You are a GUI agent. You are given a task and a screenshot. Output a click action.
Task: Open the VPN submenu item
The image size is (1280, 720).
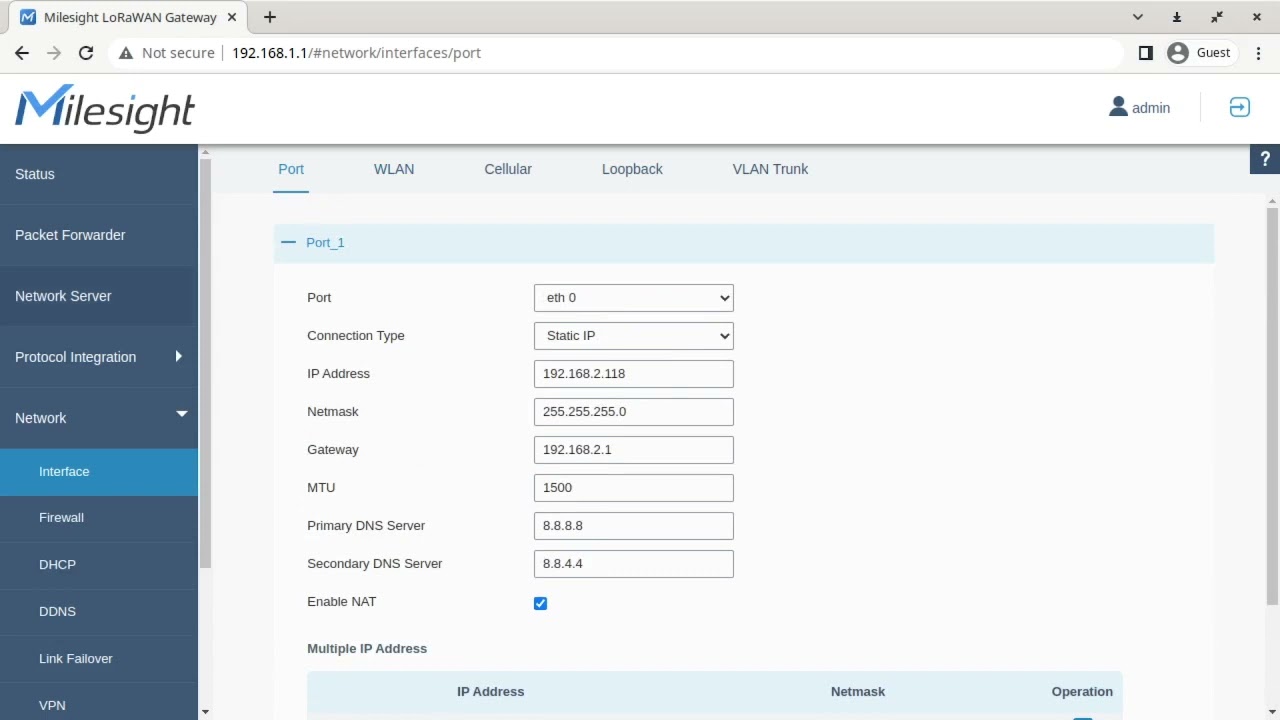tap(99, 705)
